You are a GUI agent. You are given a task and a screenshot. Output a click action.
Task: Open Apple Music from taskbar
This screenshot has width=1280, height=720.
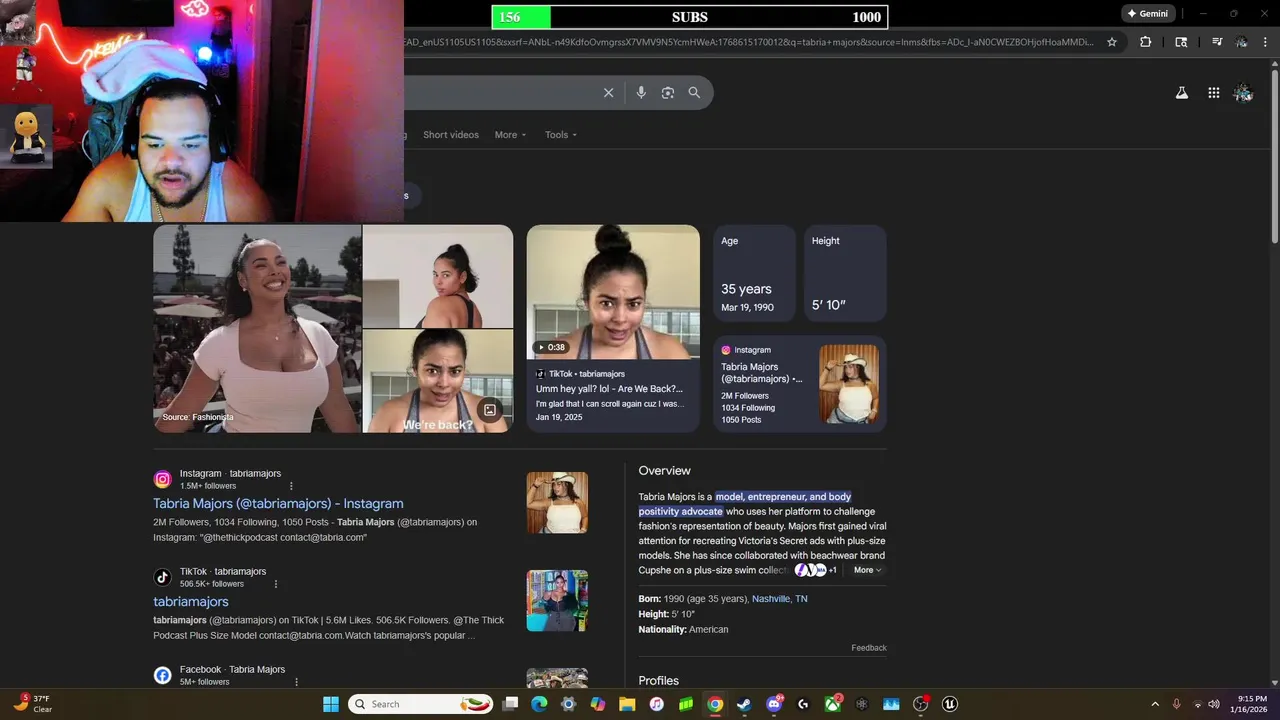point(656,704)
